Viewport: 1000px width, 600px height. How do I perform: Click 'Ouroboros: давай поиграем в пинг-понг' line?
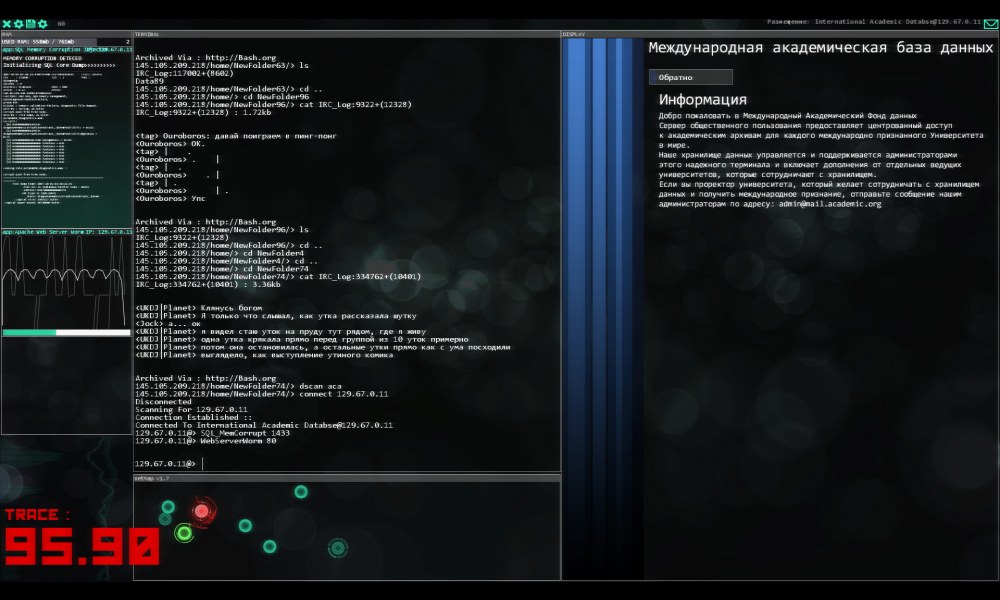[235, 136]
